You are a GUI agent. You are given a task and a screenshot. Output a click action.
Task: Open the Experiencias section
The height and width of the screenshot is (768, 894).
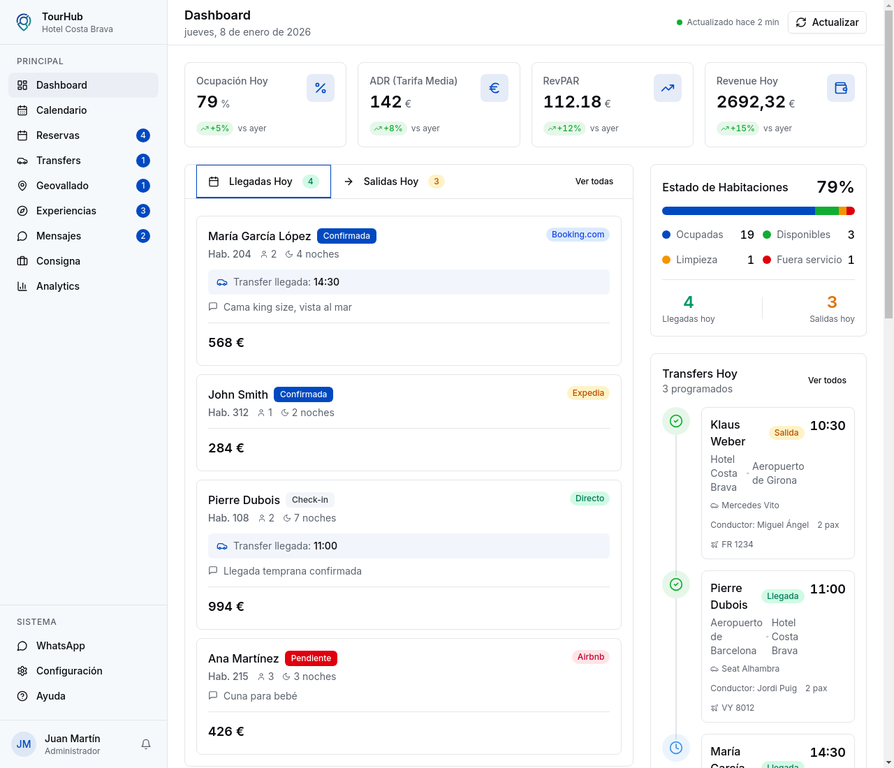coord(64,210)
